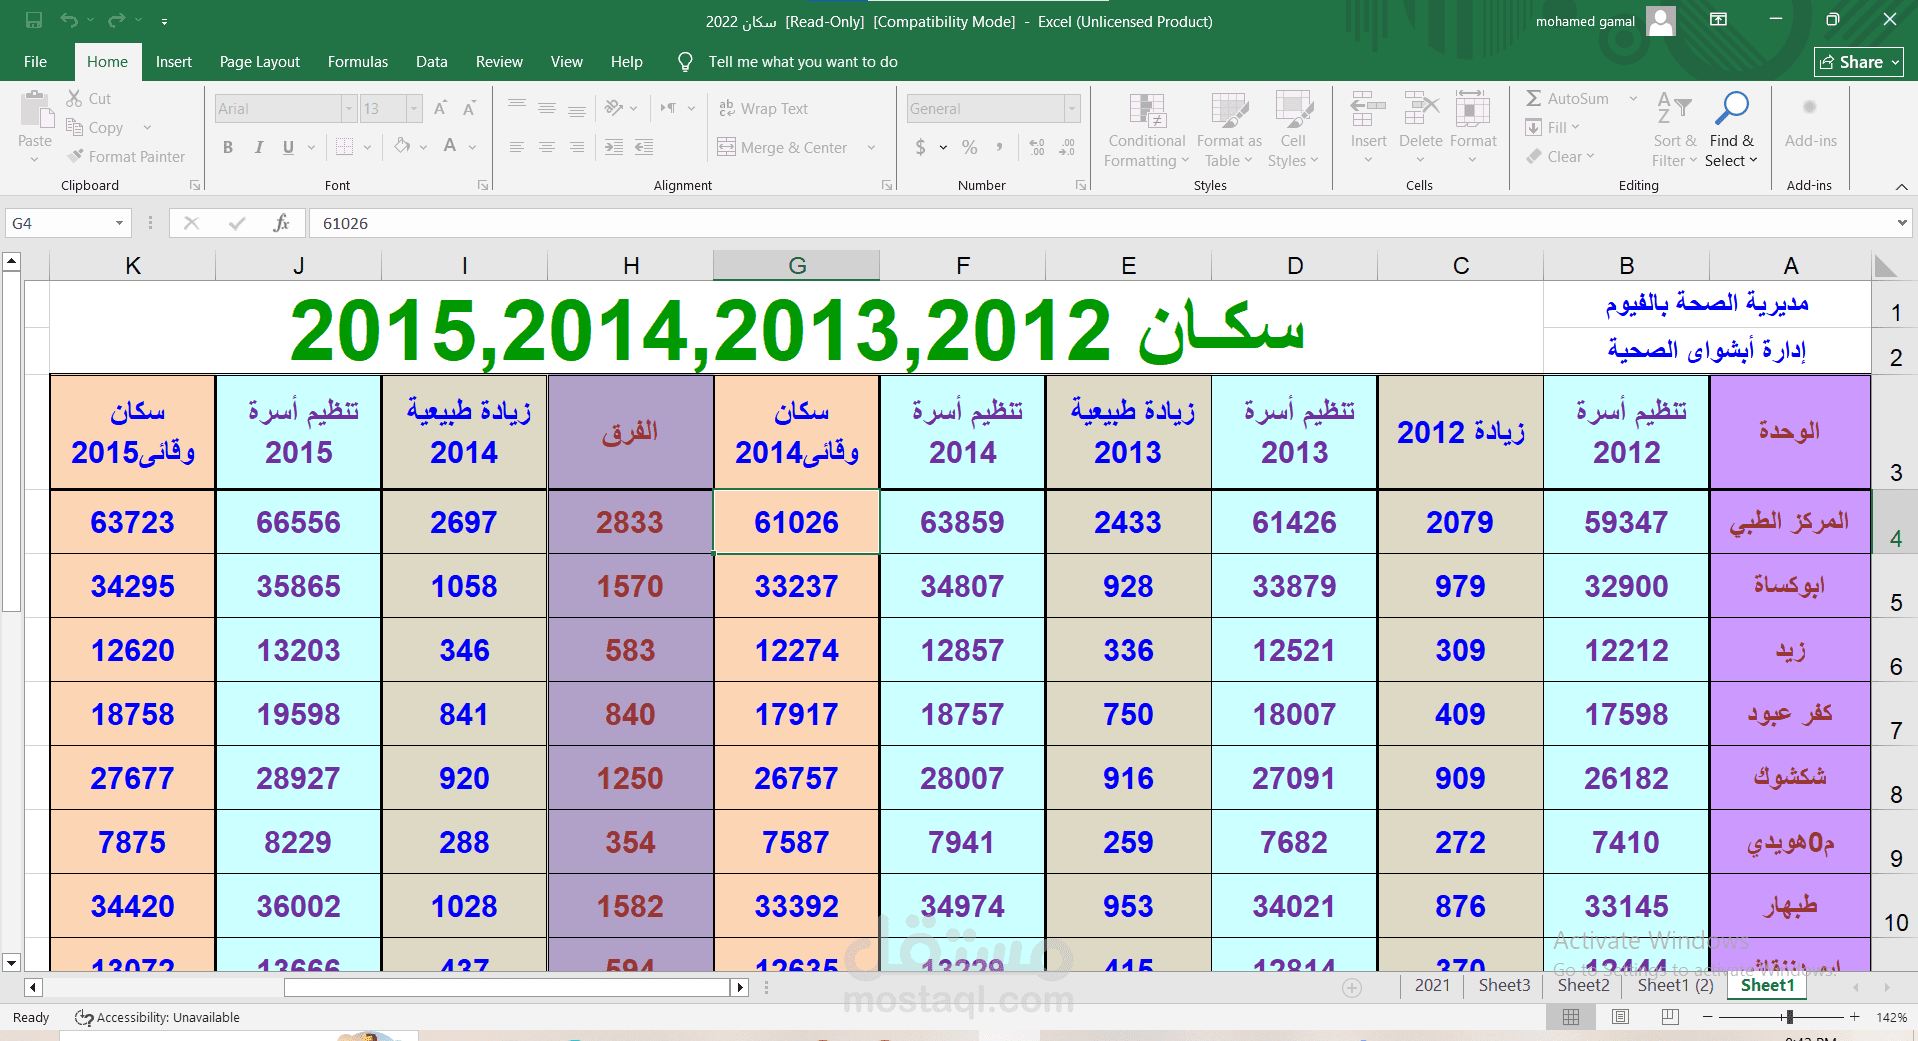The width and height of the screenshot is (1918, 1041).
Task: Expand the Name Box dropdown arrow
Action: pos(119,223)
